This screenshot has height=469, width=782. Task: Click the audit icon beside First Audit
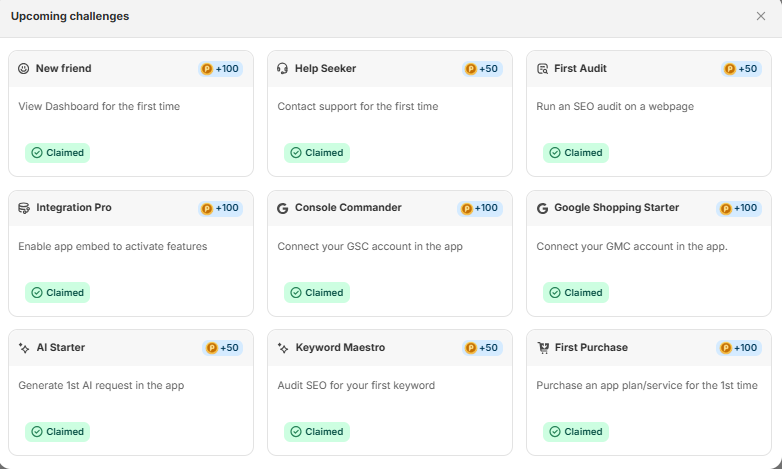[542, 69]
